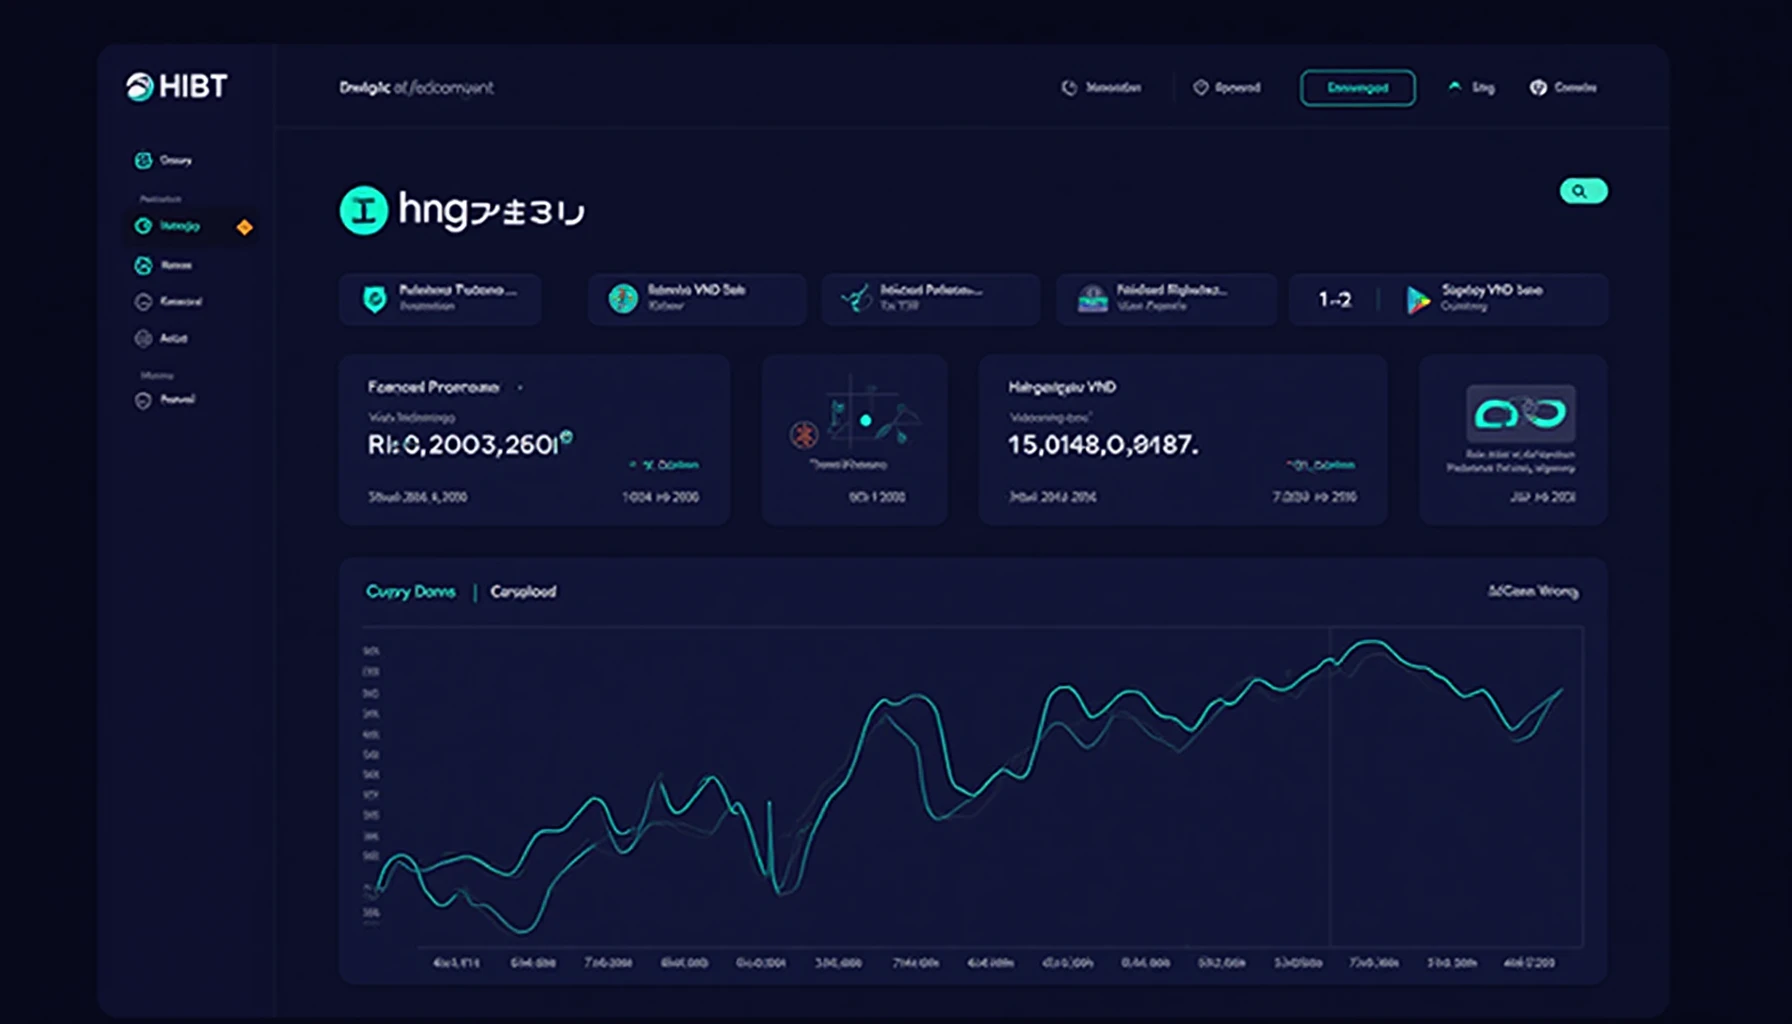
Task: Open the bottom sidebar item, alone in its section
Action: coord(165,400)
